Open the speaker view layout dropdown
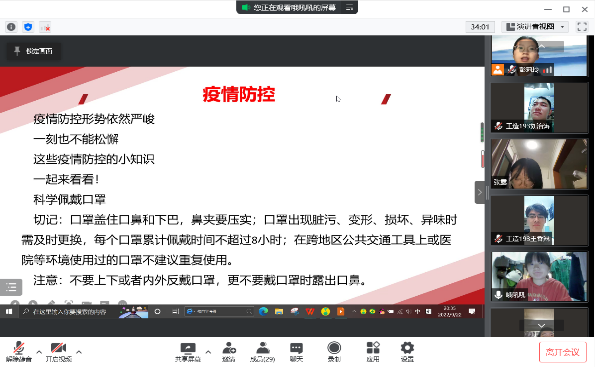595x367 pixels. point(535,27)
